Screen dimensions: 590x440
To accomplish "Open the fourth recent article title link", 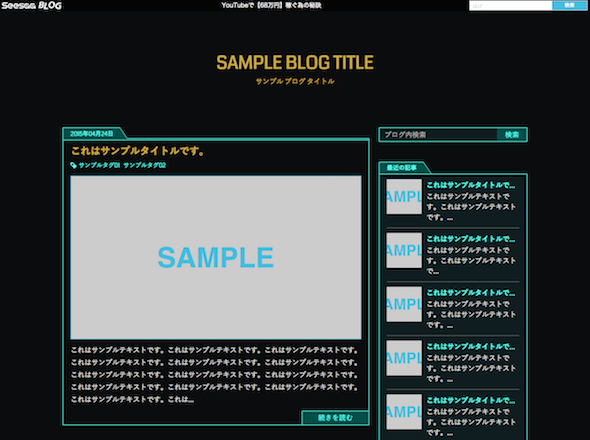I will (x=471, y=347).
